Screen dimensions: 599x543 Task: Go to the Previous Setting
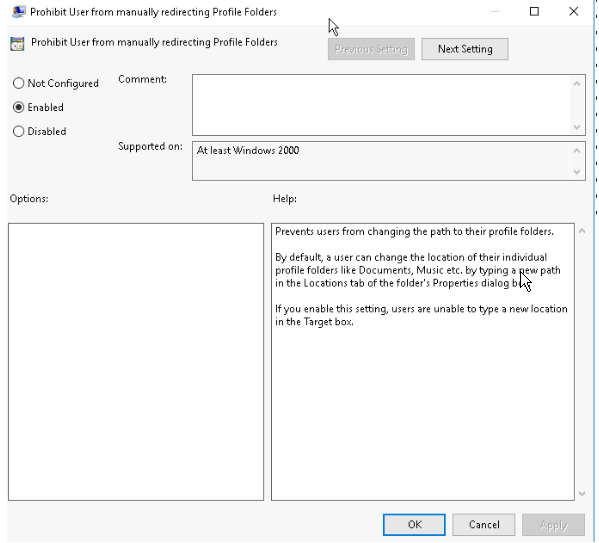coord(371,49)
